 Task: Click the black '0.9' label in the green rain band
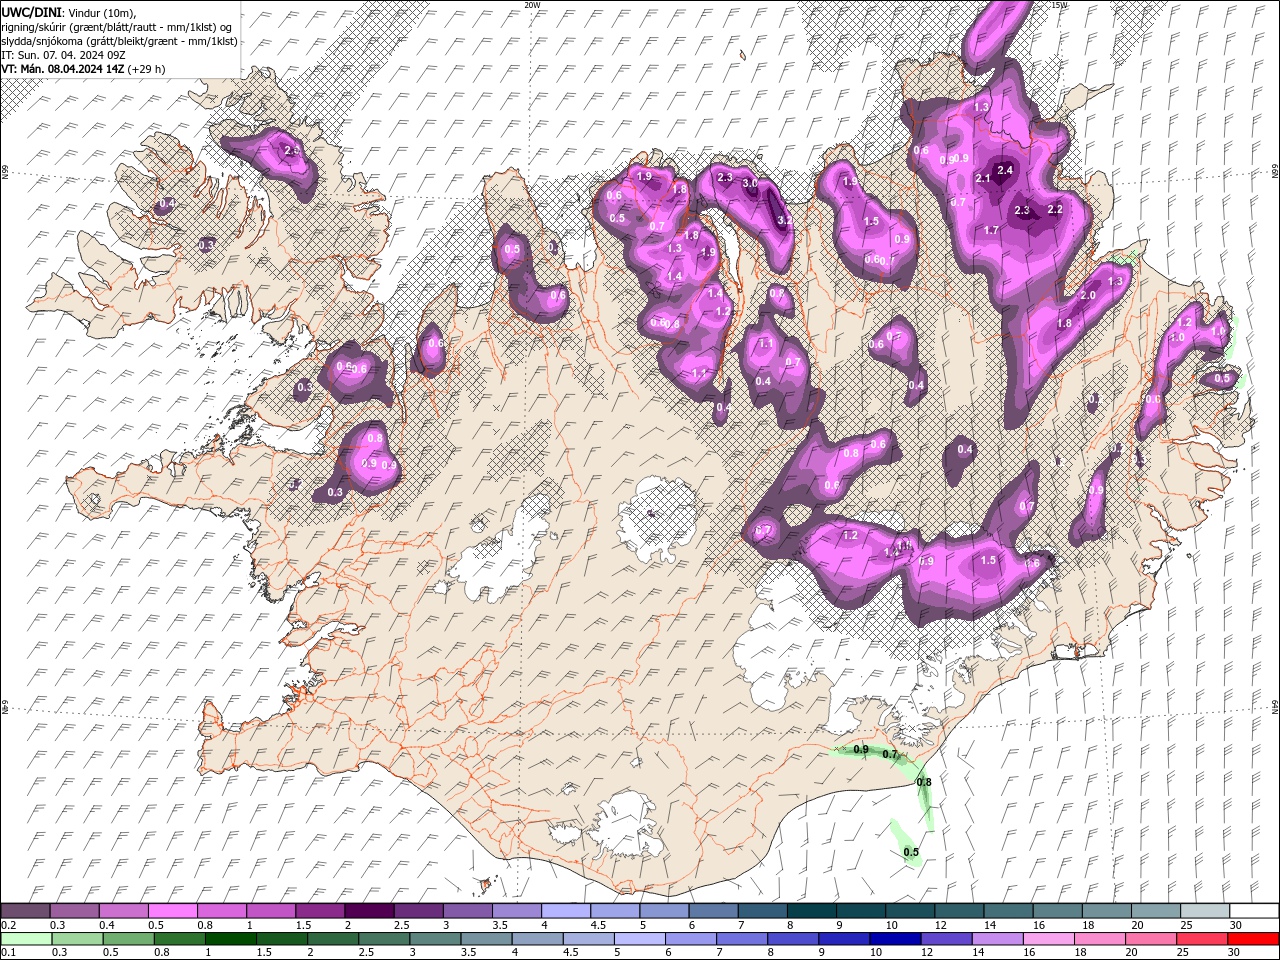pyautogui.click(x=861, y=750)
